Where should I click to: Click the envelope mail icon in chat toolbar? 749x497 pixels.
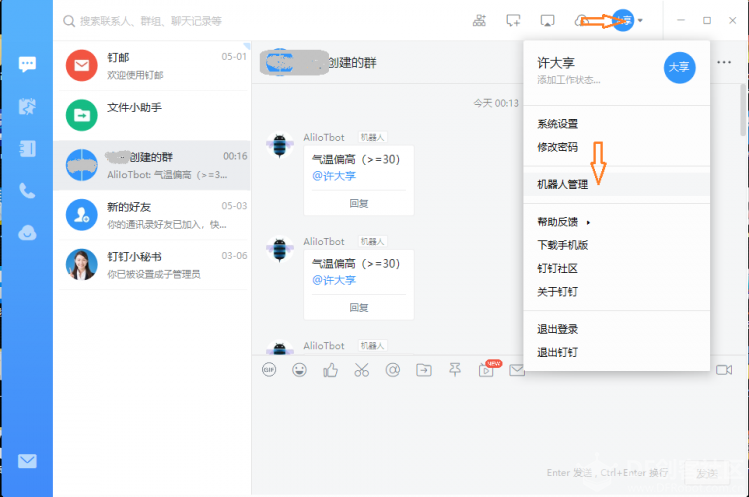pos(517,370)
